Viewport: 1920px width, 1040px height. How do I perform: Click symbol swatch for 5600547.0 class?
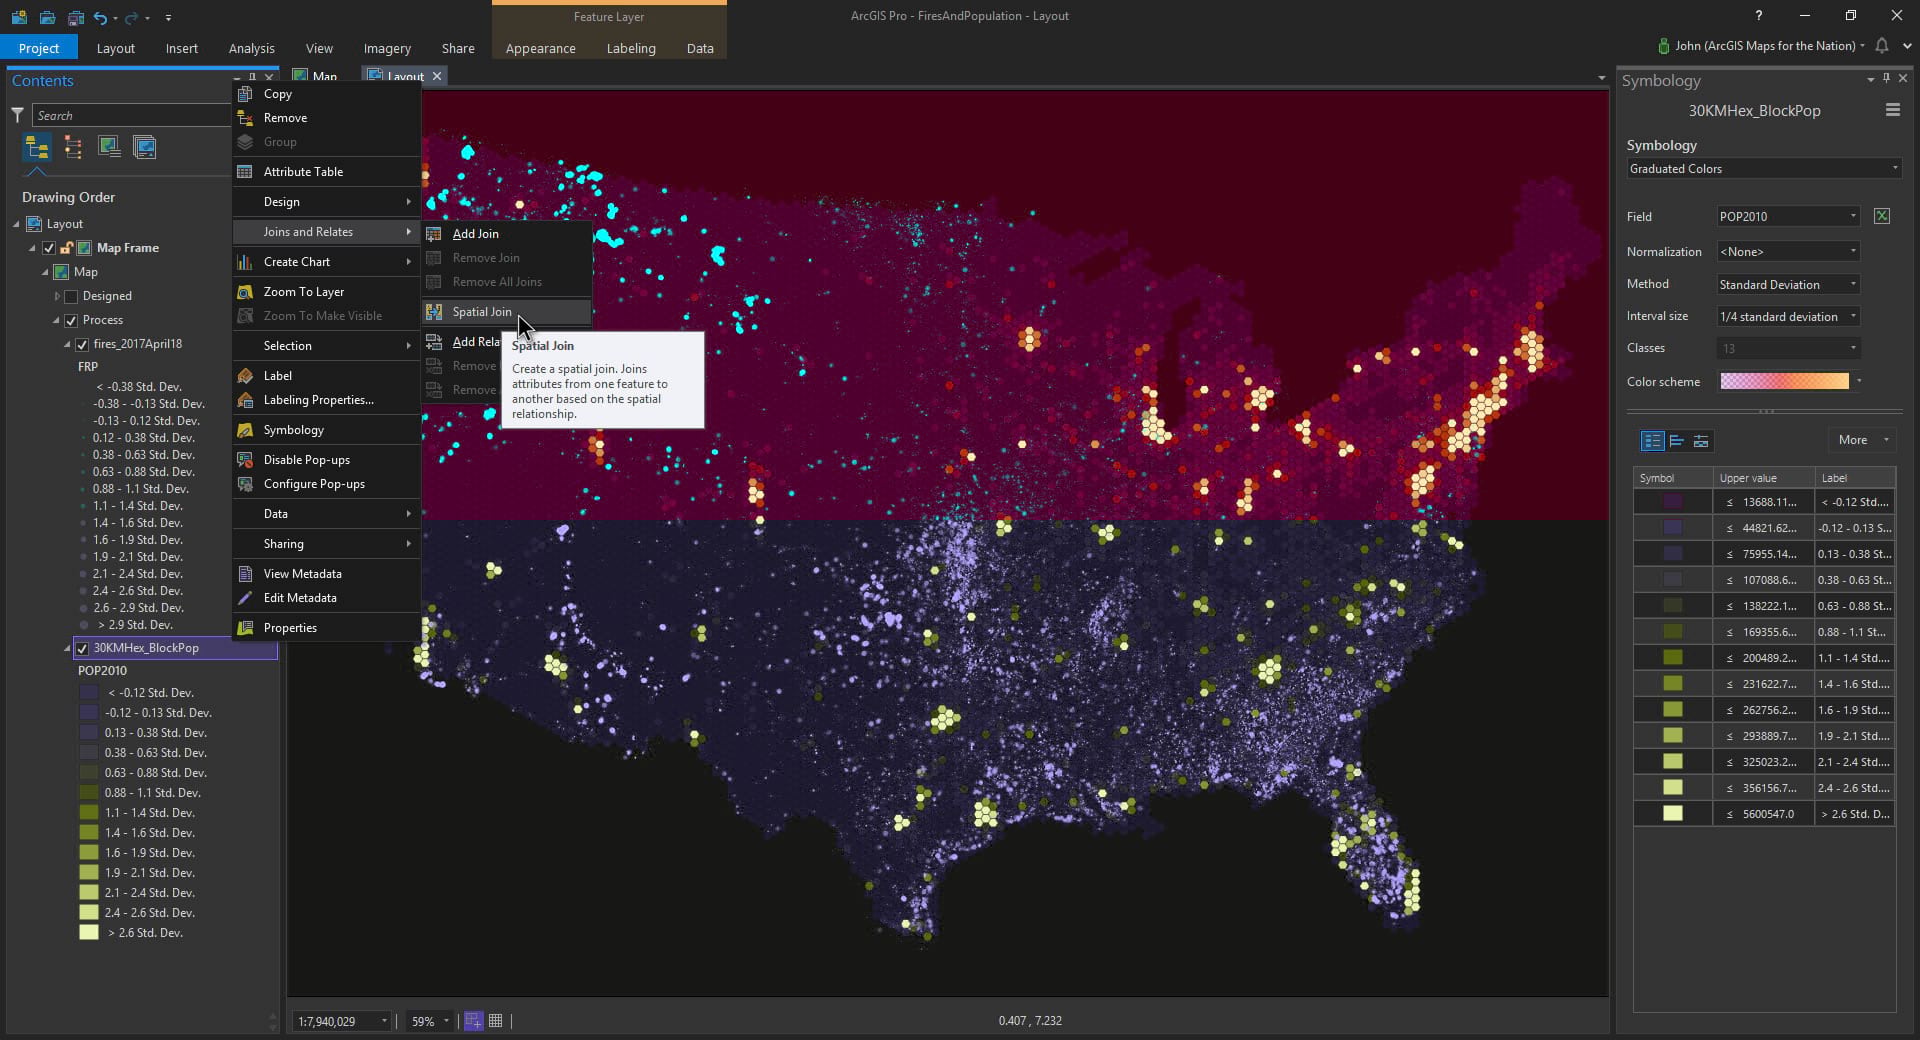pos(1672,814)
